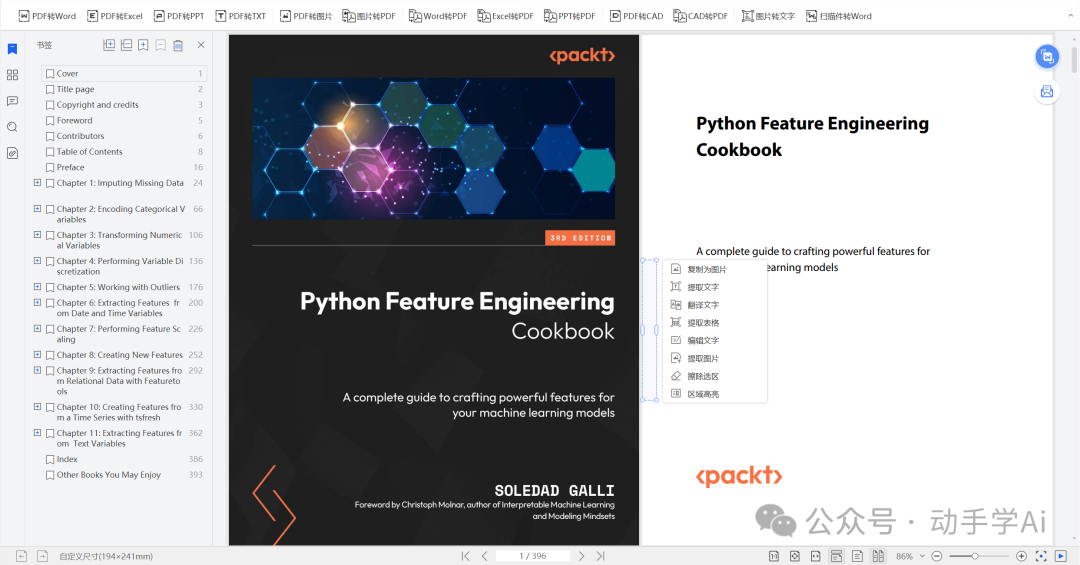The width and height of the screenshot is (1080, 565).
Task: Open the PDF转Excel converter
Action: (x=114, y=16)
